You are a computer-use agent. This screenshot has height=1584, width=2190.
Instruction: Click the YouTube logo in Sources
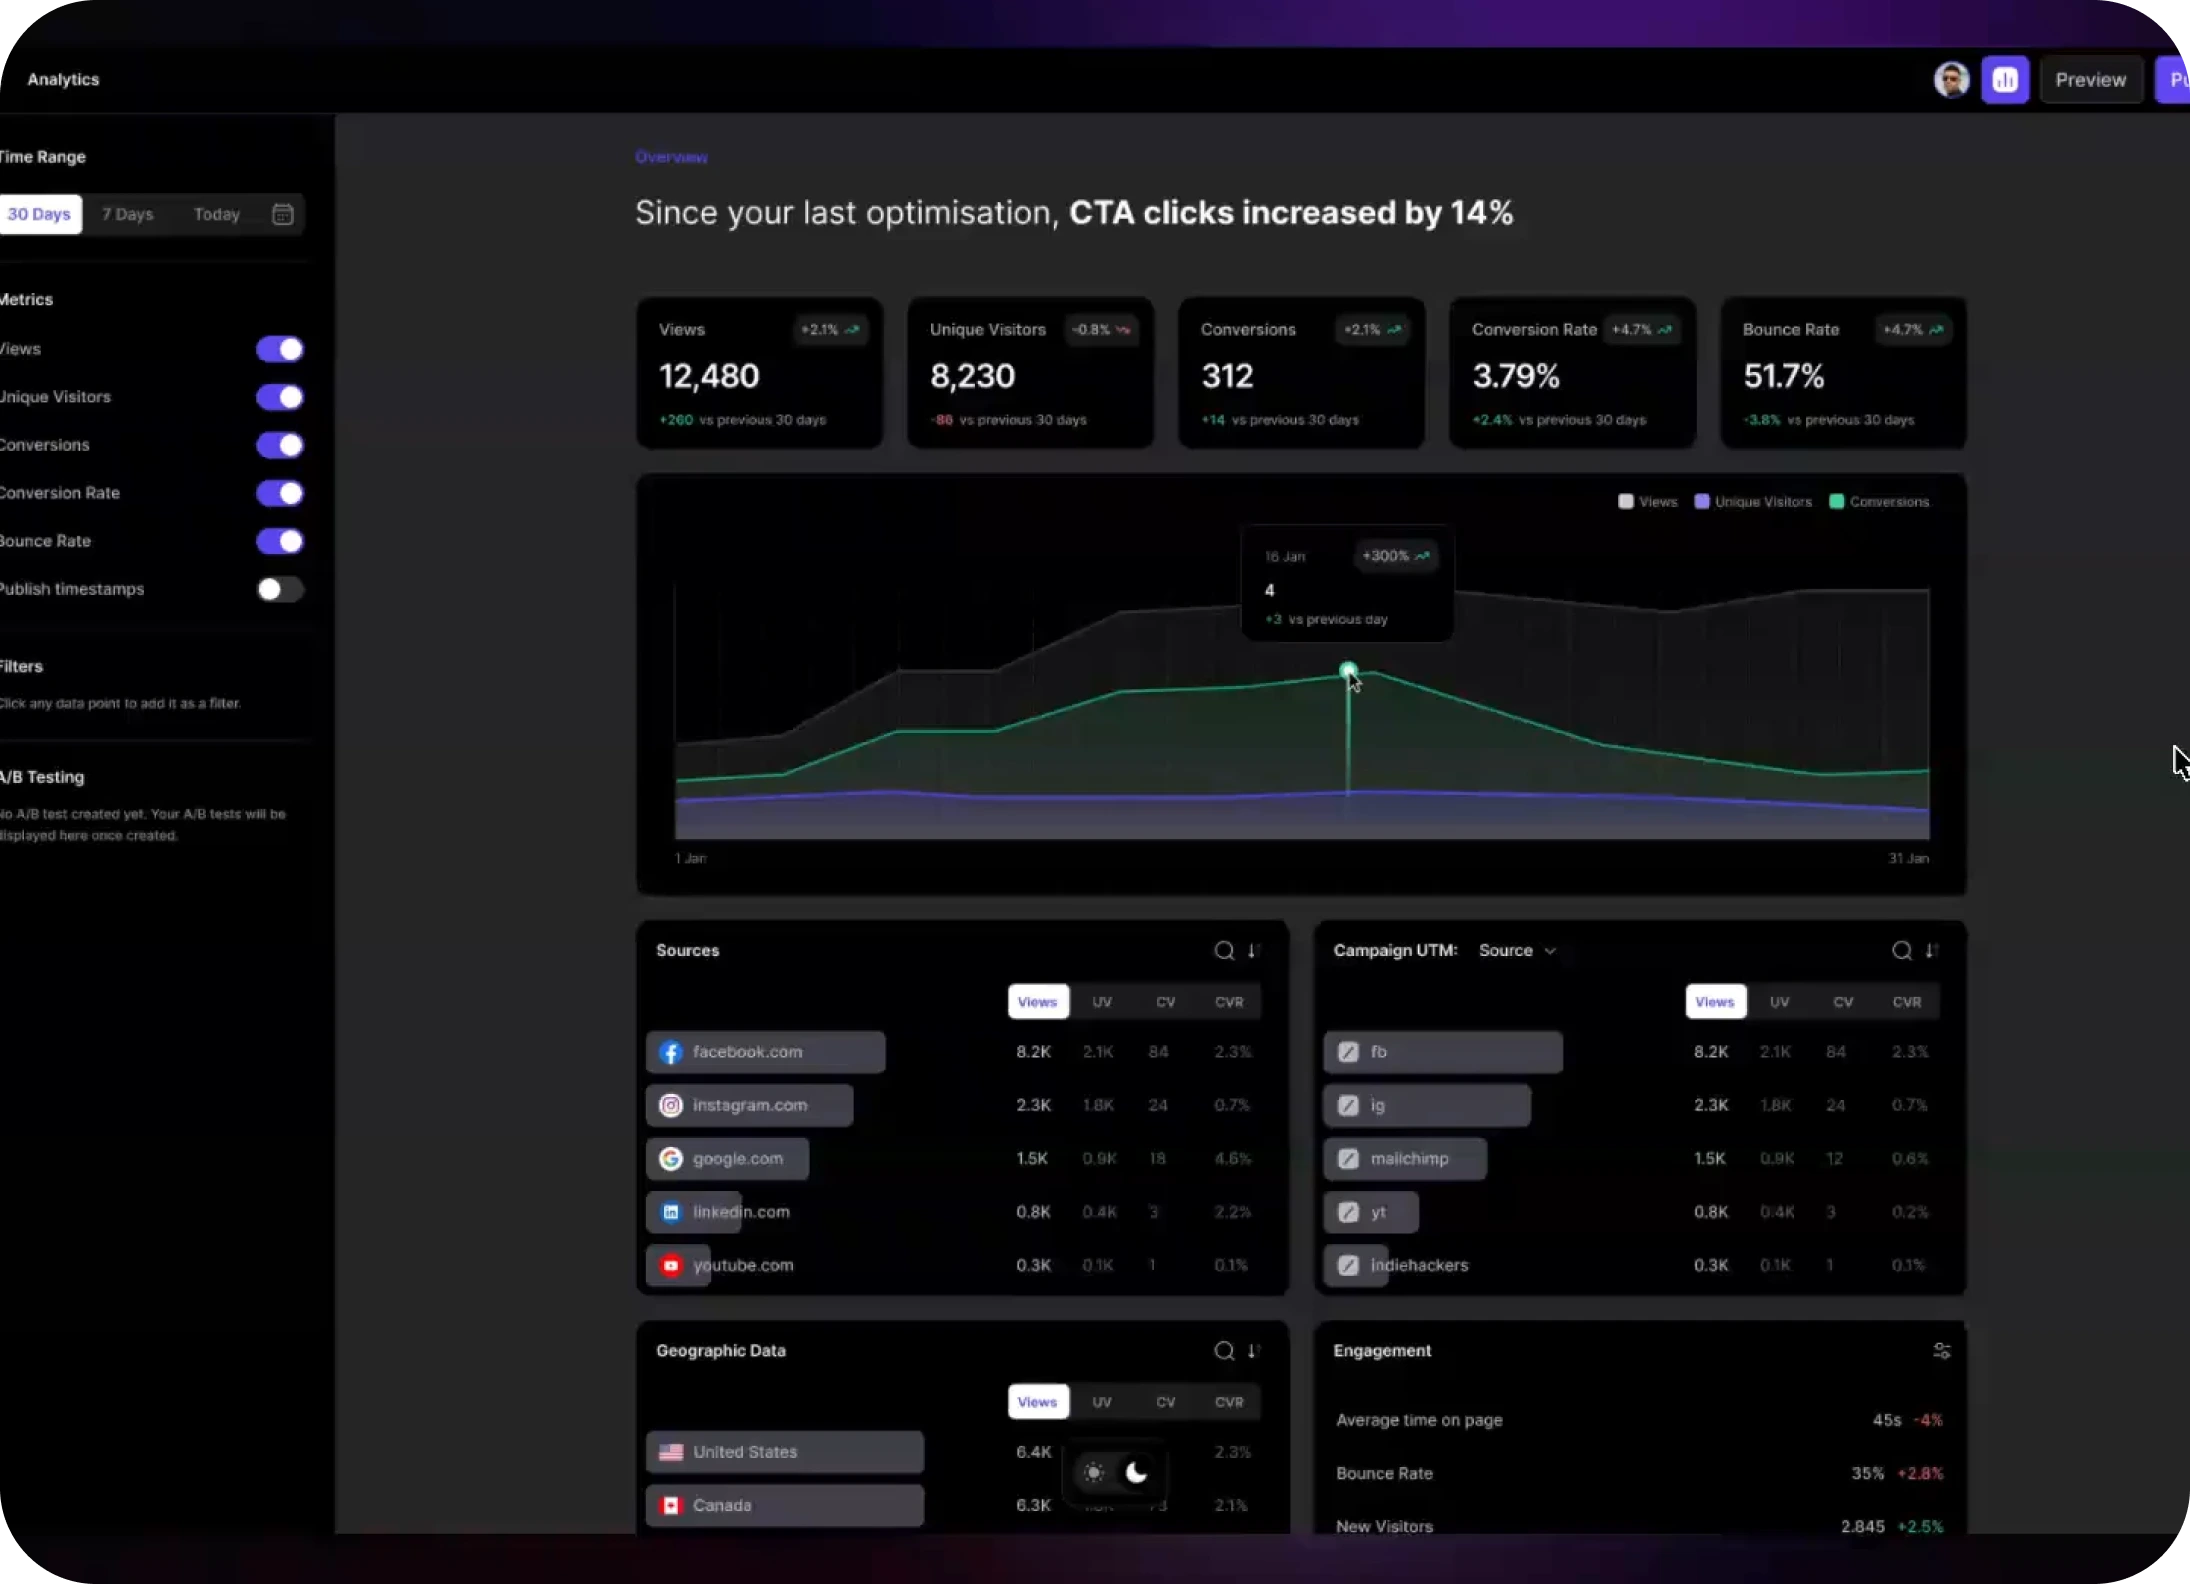pos(671,1265)
